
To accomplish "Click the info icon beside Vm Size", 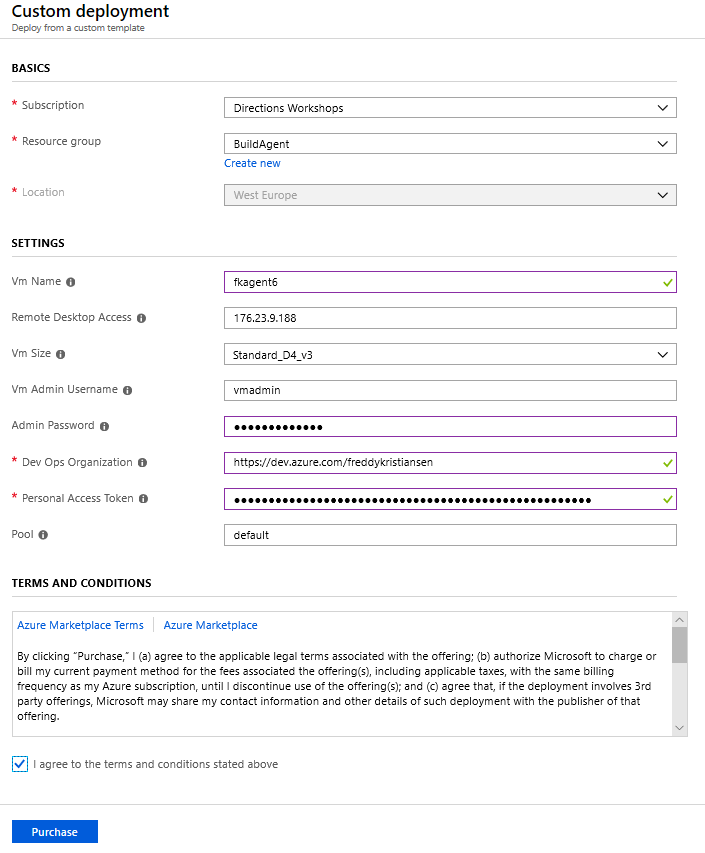I will (x=62, y=354).
